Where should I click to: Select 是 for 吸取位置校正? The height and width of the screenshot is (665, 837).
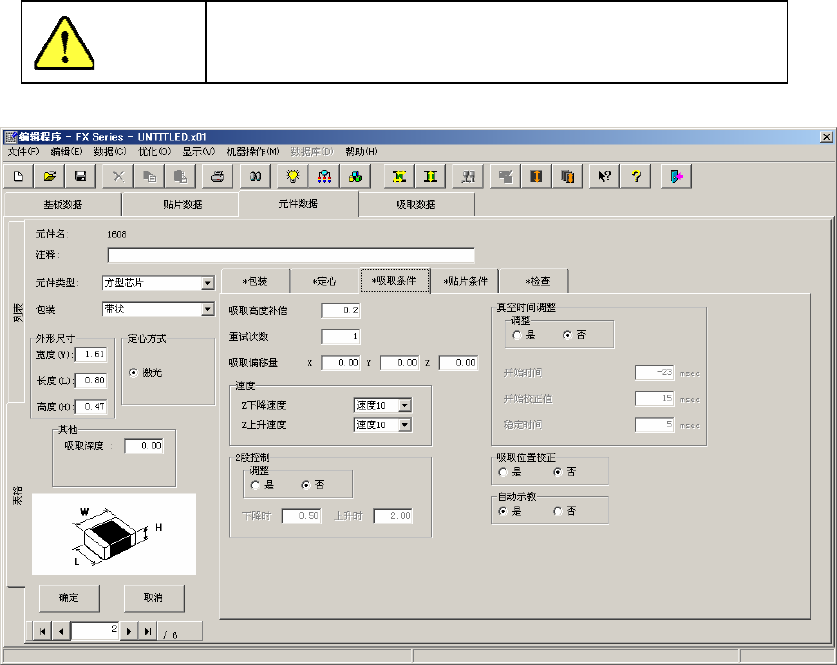(503, 471)
